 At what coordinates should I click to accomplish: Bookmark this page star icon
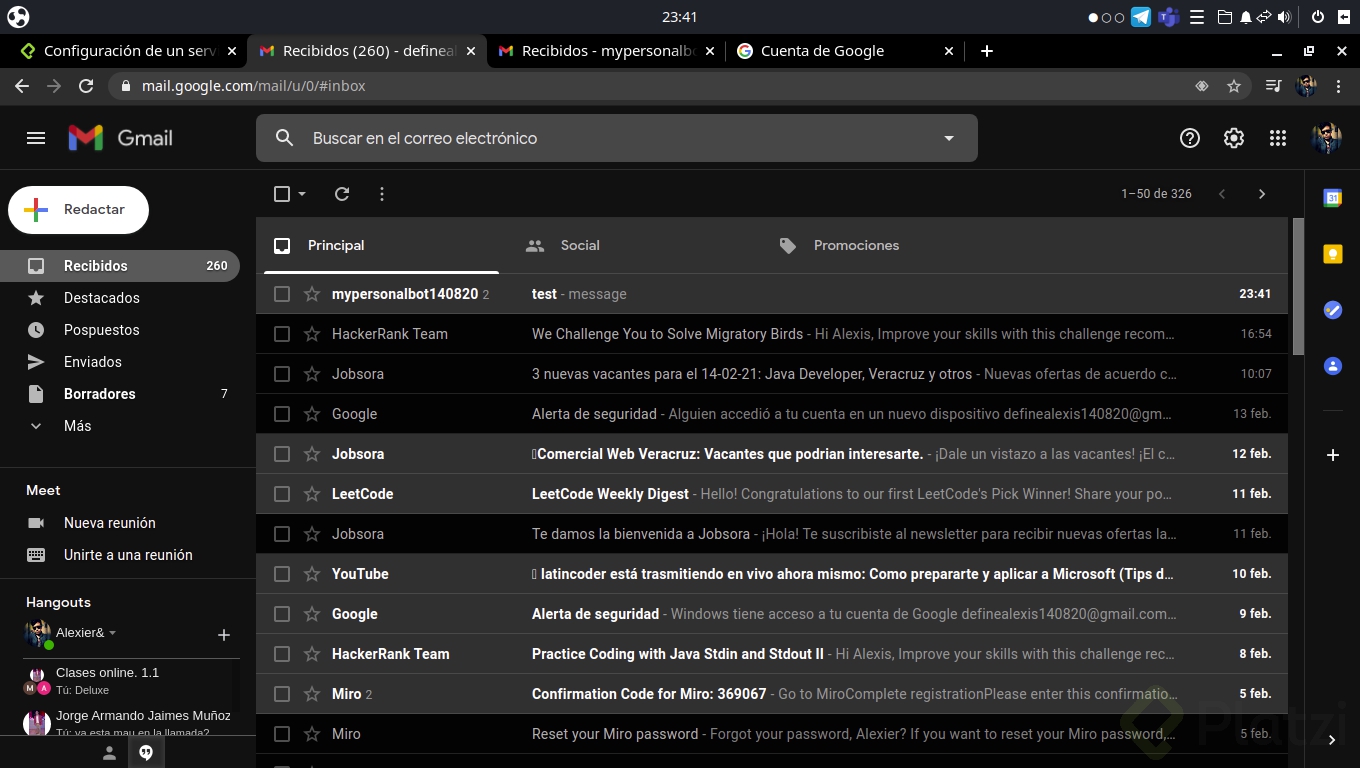pyautogui.click(x=1234, y=86)
